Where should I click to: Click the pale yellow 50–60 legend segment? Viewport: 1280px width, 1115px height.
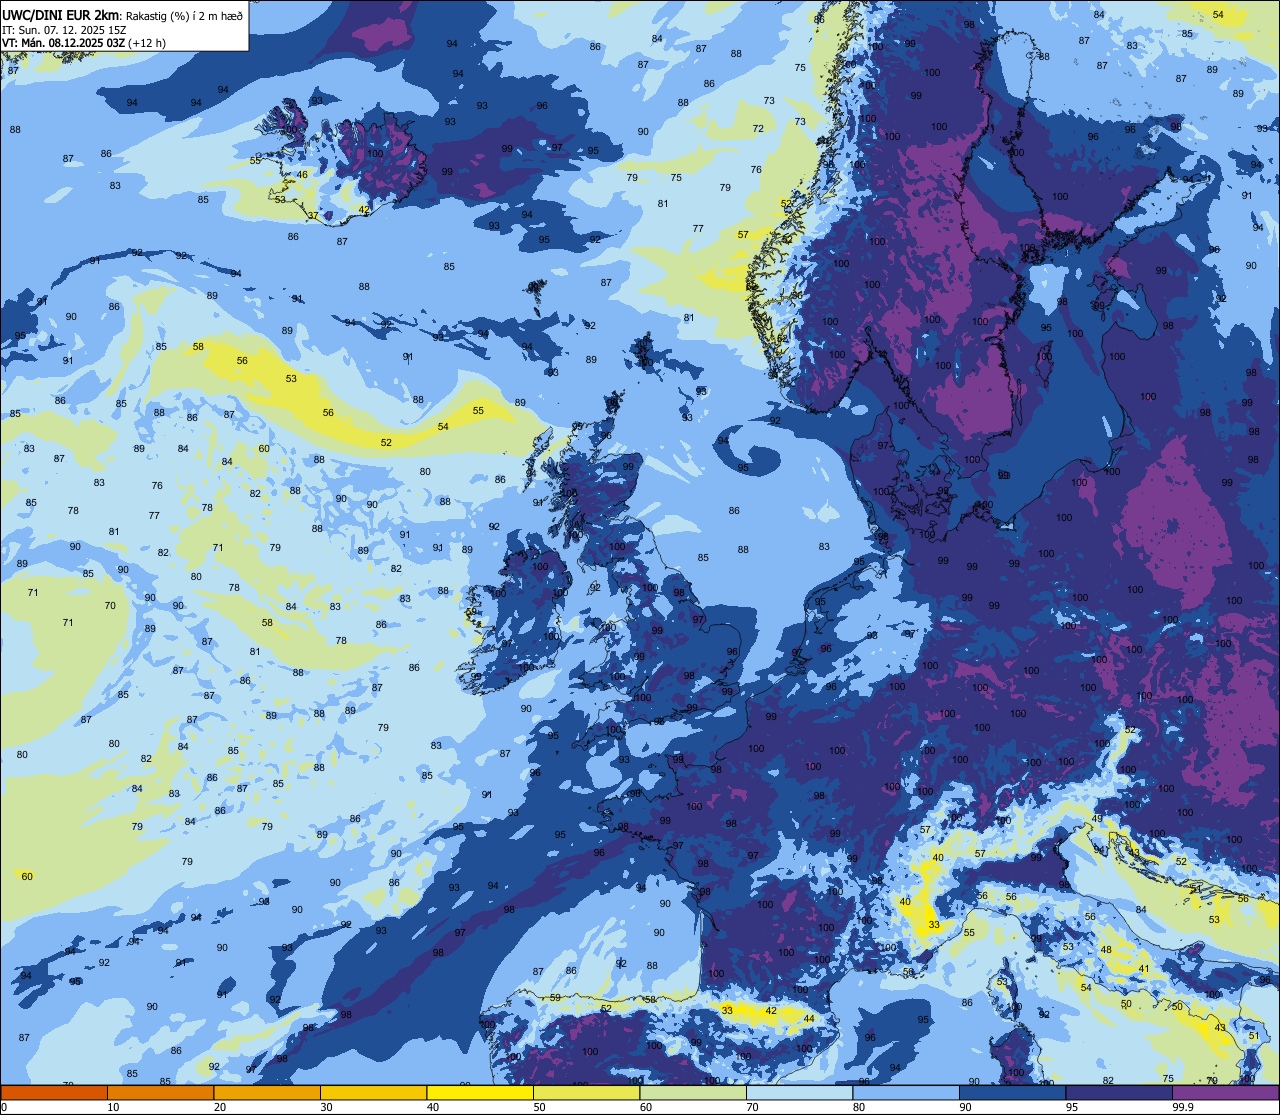pos(586,1092)
